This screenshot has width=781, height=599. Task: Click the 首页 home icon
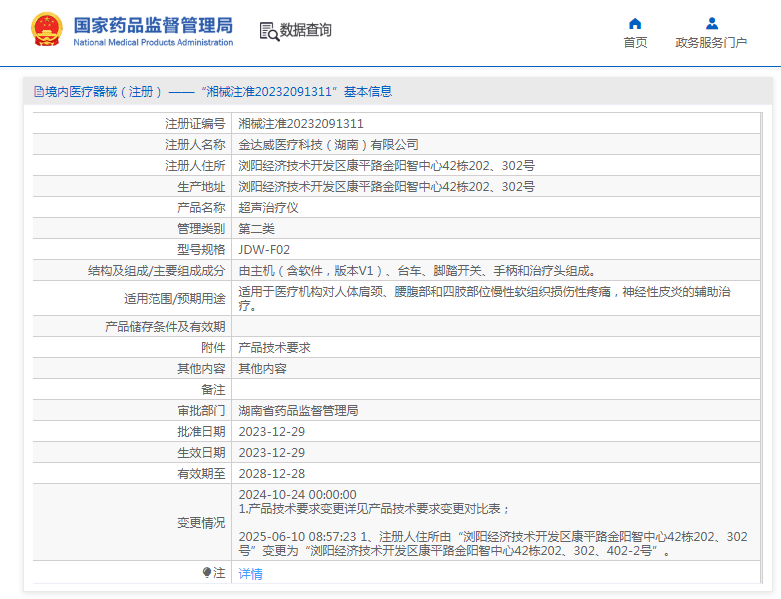coord(635,23)
